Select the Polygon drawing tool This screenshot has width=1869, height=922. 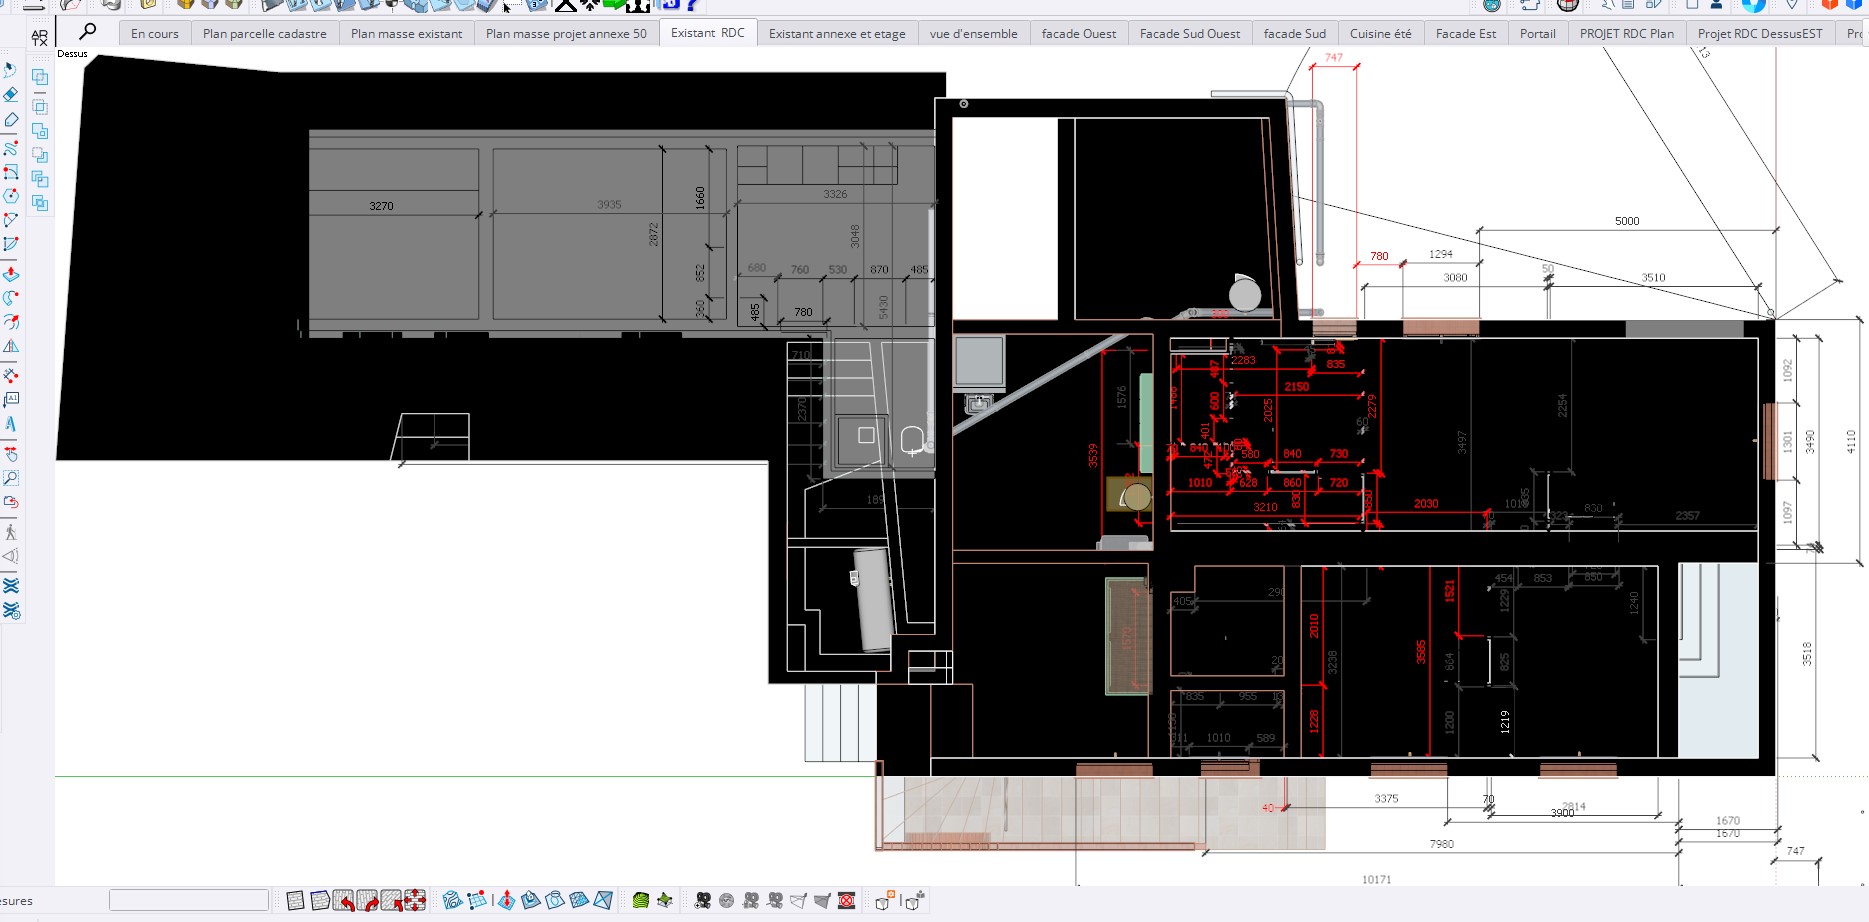[x=11, y=196]
